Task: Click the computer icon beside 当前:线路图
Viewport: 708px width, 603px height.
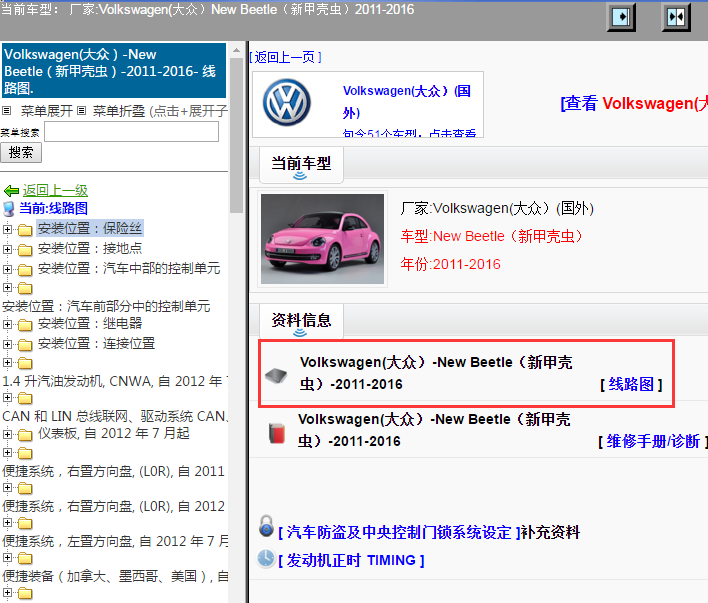Action: tap(9, 209)
